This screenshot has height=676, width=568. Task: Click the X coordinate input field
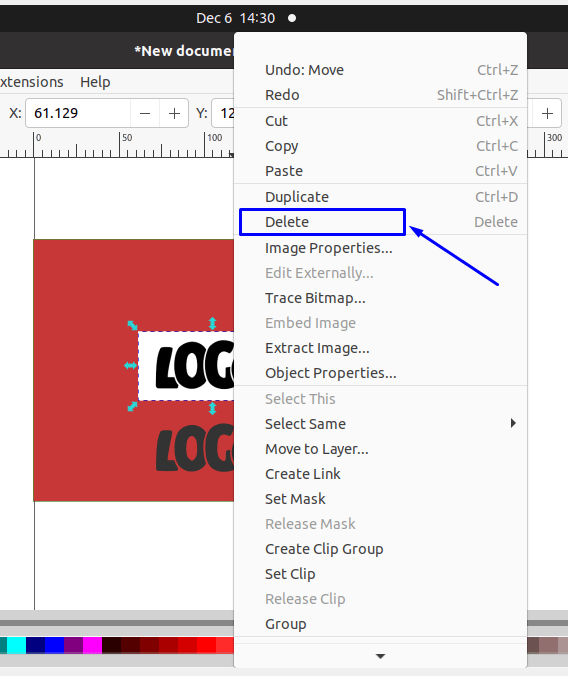(x=78, y=113)
